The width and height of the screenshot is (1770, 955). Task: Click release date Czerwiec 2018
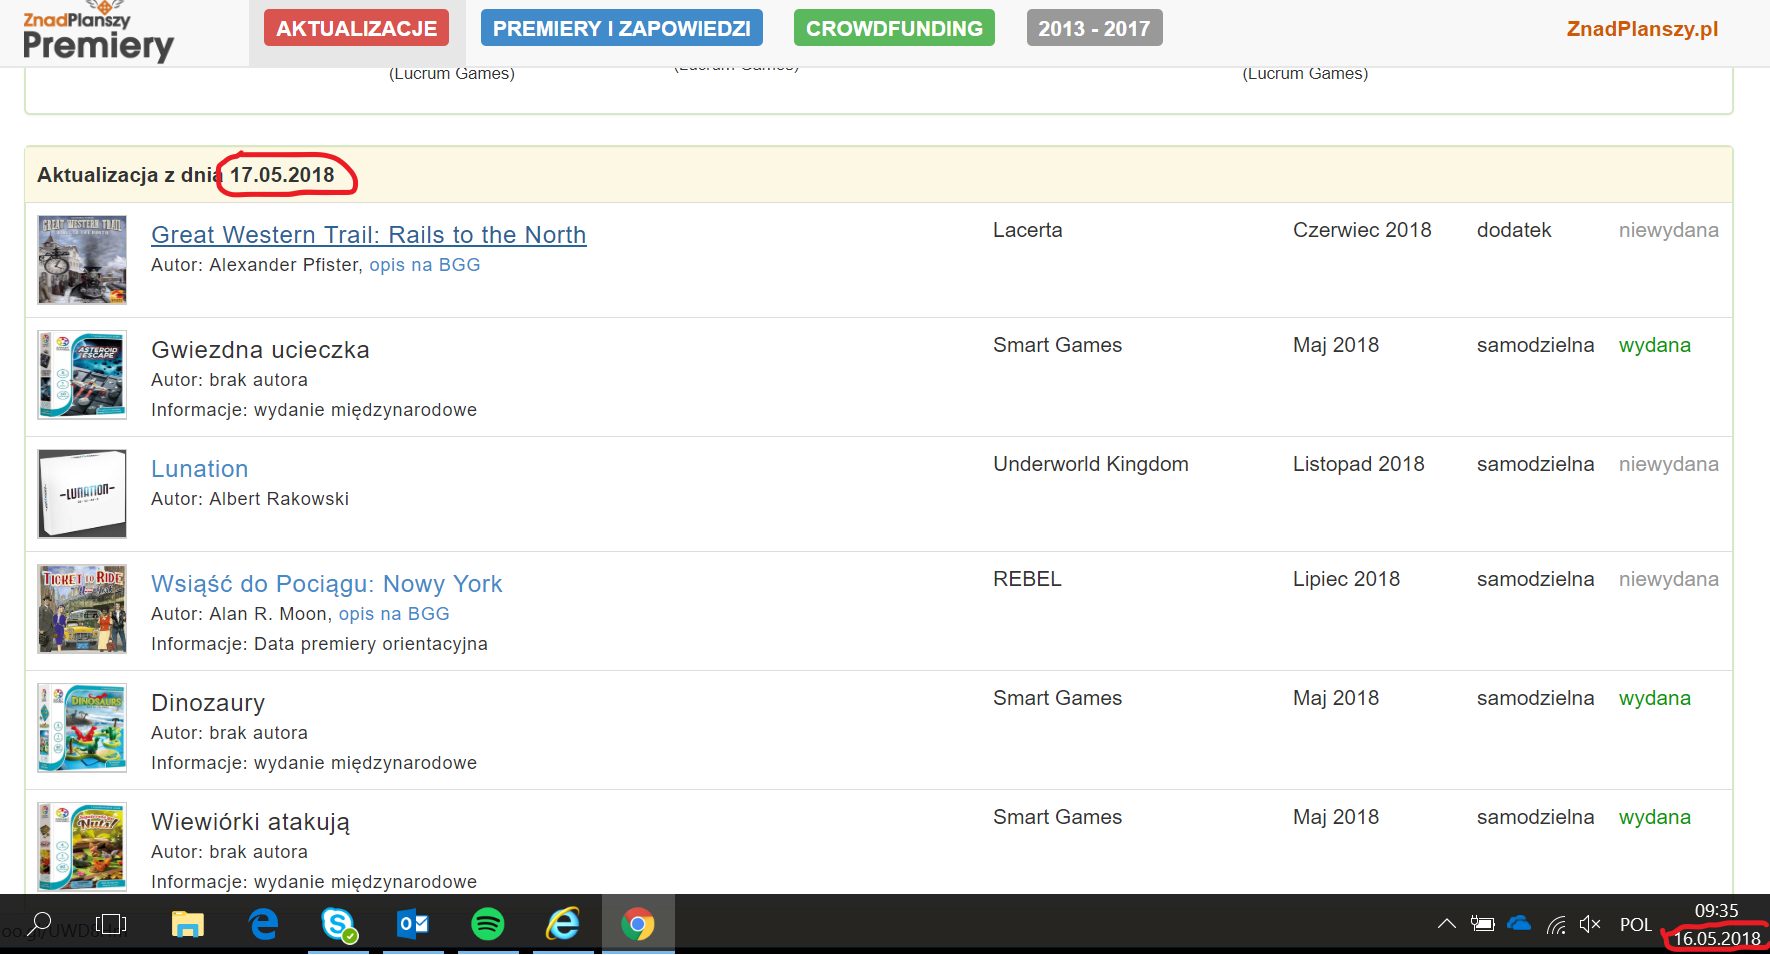(1362, 230)
